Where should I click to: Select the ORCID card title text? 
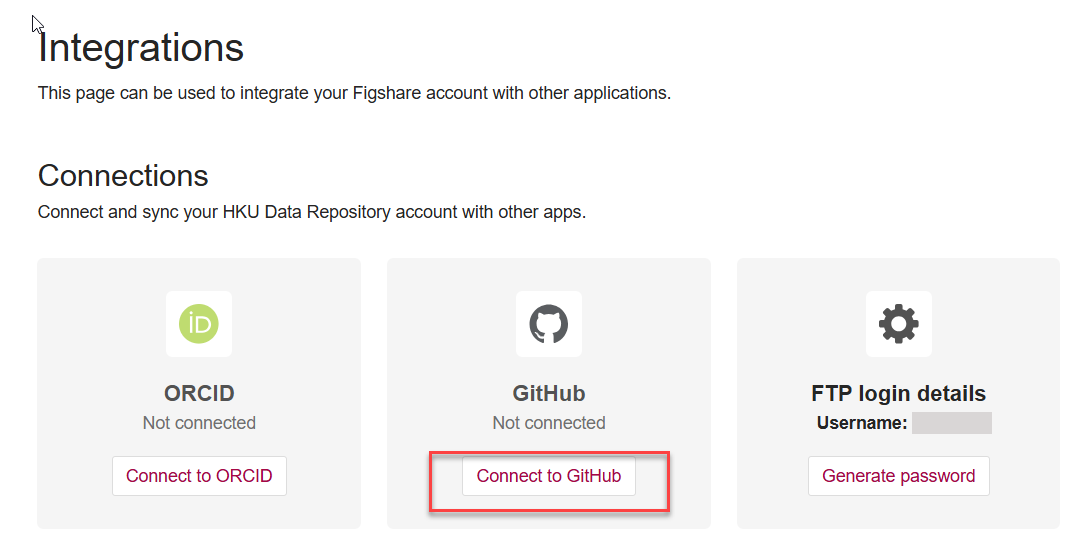click(199, 393)
